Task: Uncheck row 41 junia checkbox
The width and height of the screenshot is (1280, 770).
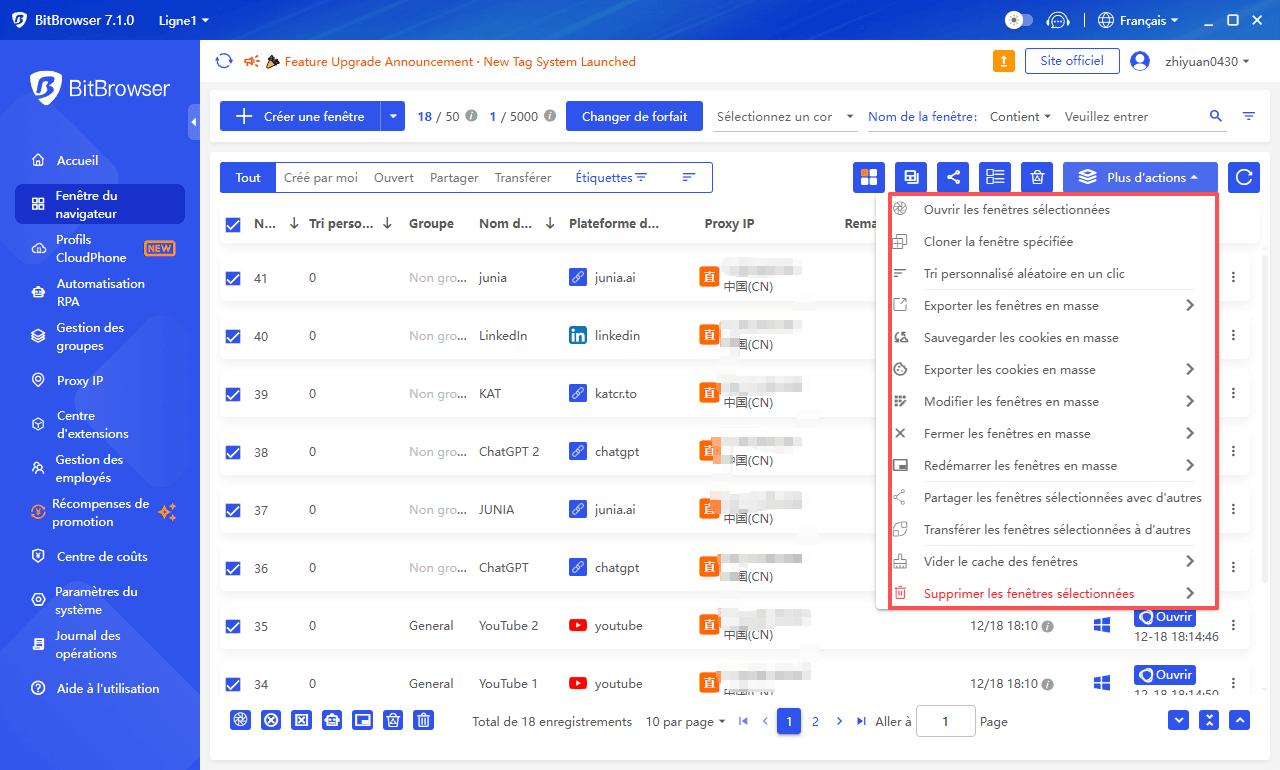Action: 232,277
